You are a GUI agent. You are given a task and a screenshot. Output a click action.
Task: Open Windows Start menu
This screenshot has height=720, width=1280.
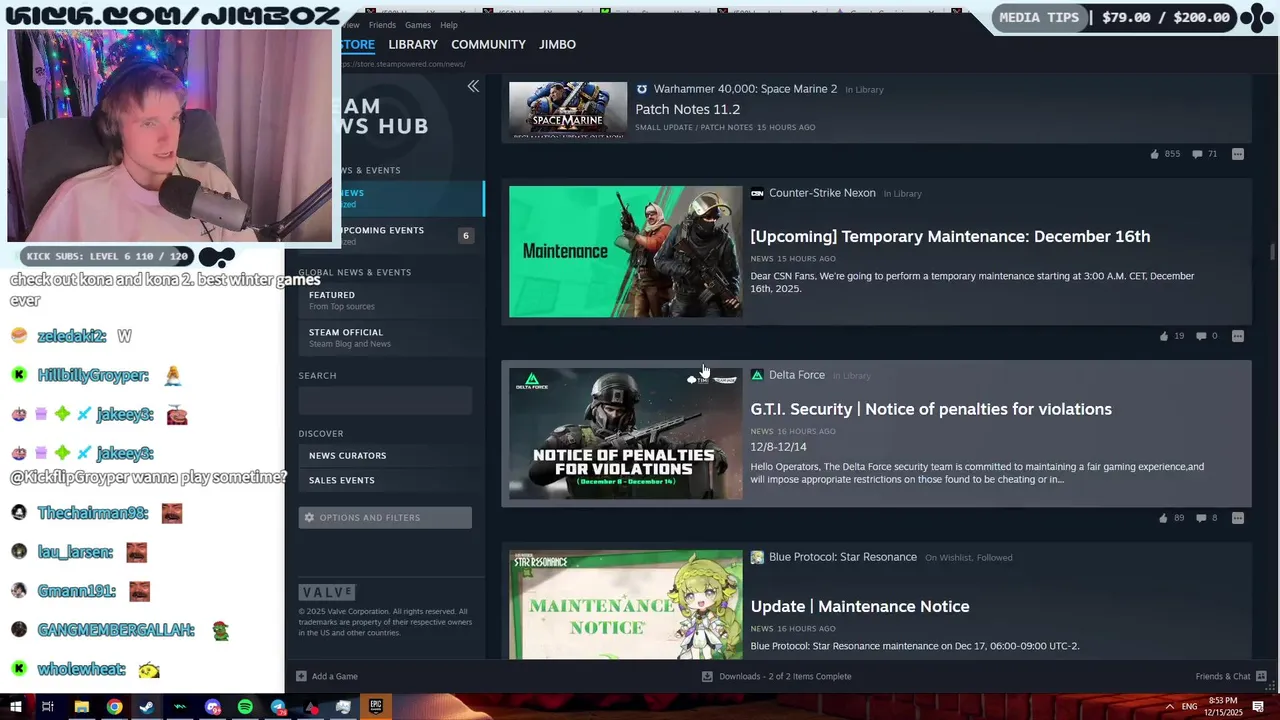pyautogui.click(x=15, y=707)
